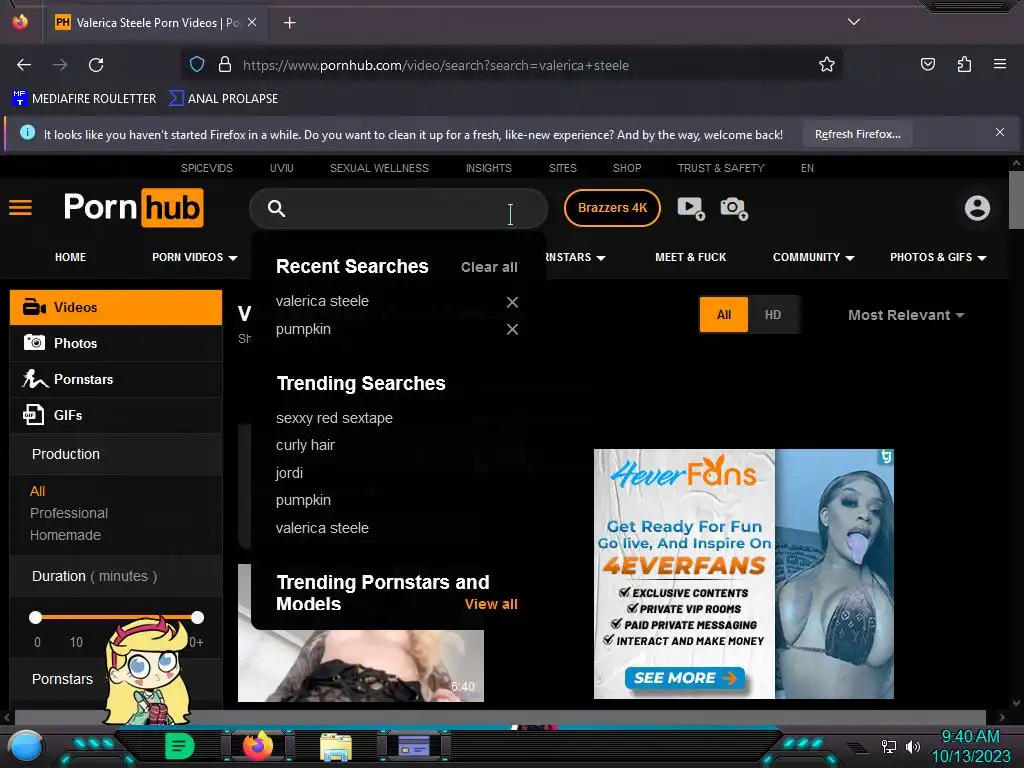Select the Videos sidebar tab
The height and width of the screenshot is (768, 1024).
click(x=116, y=307)
